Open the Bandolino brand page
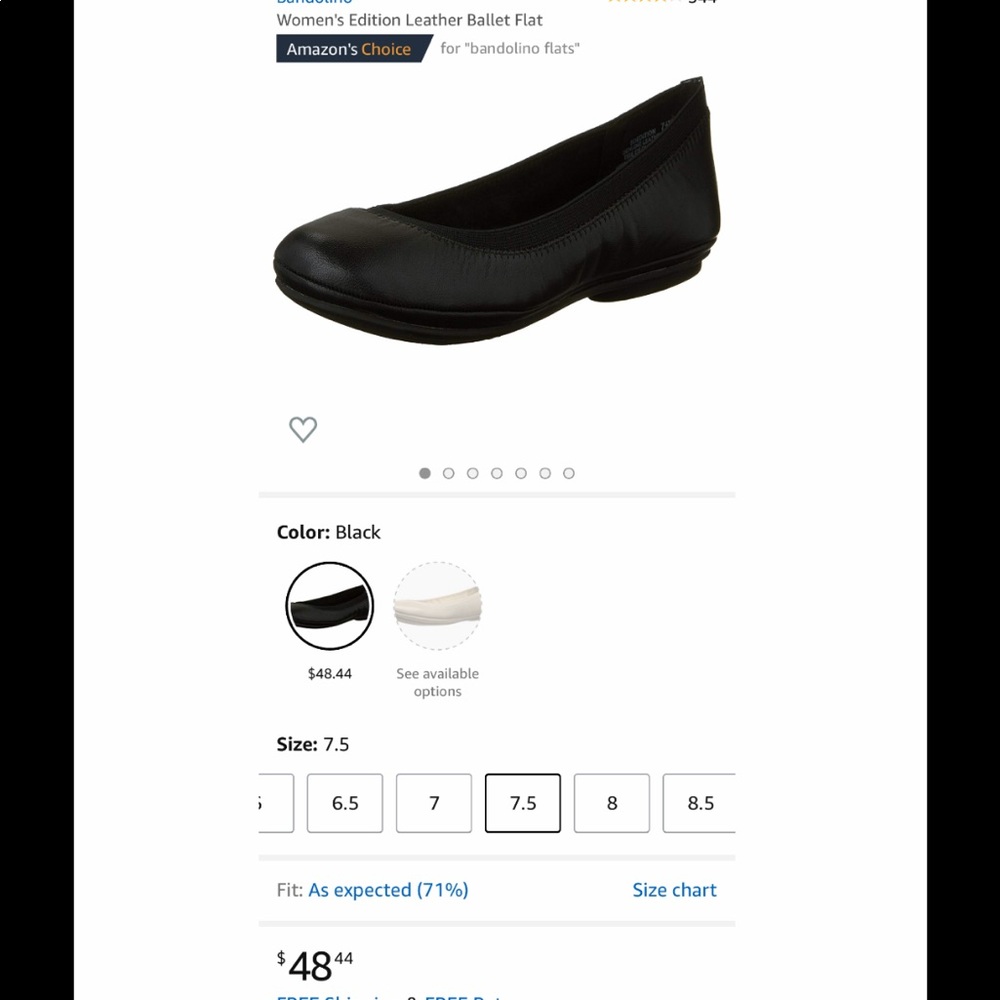This screenshot has width=1000, height=1000. tap(313, 3)
